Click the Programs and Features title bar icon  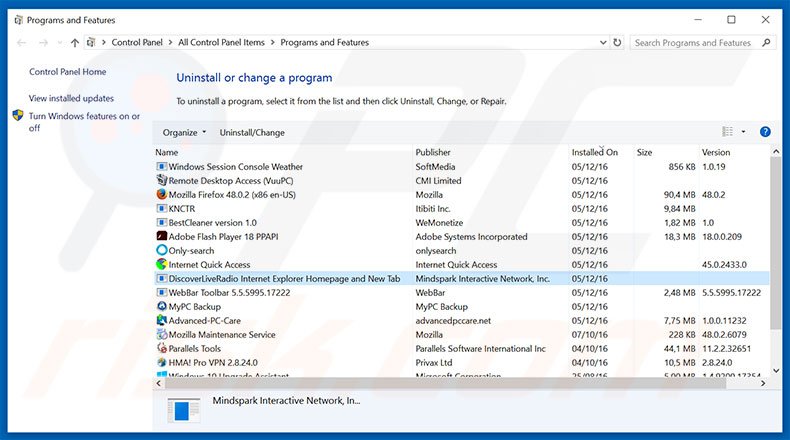(x=19, y=20)
